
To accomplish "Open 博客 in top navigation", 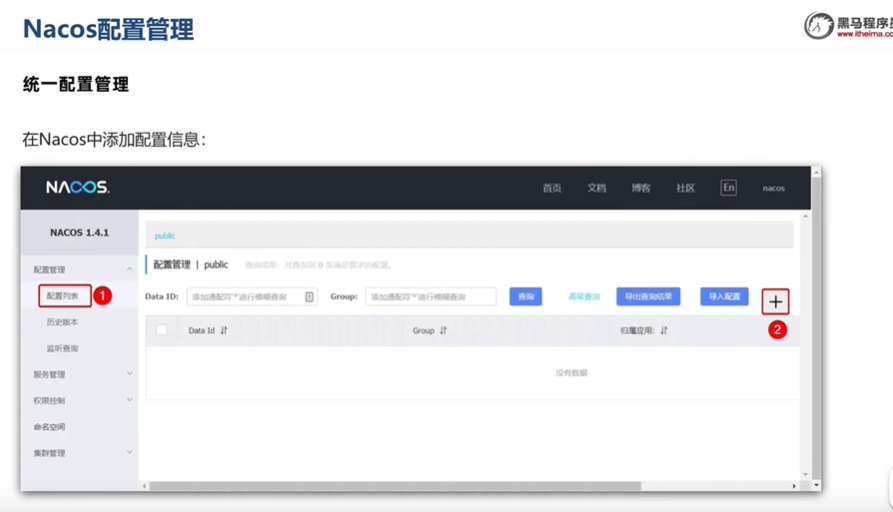I will click(641, 188).
